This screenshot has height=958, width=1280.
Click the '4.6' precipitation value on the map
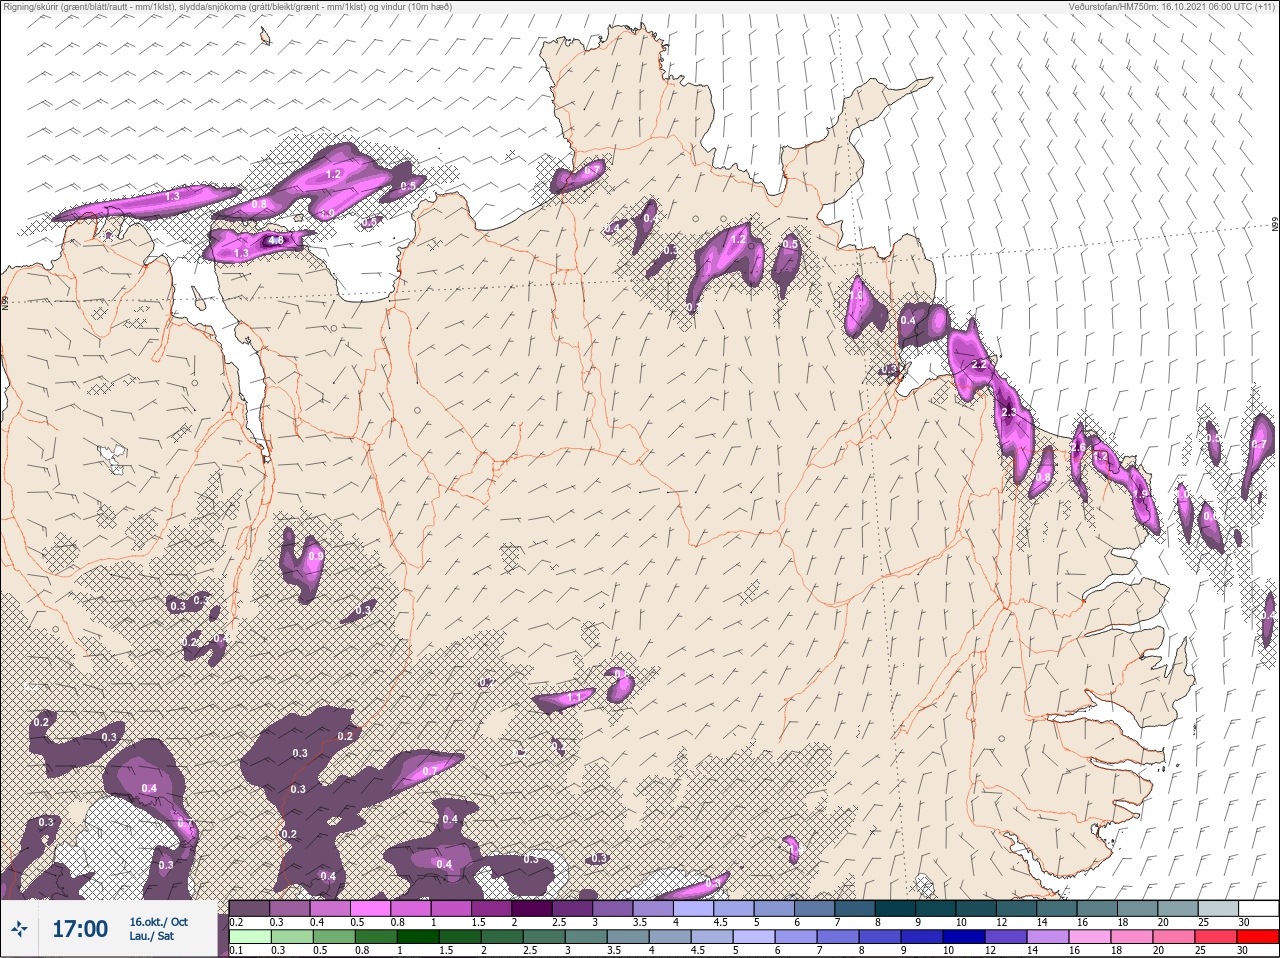pos(275,240)
